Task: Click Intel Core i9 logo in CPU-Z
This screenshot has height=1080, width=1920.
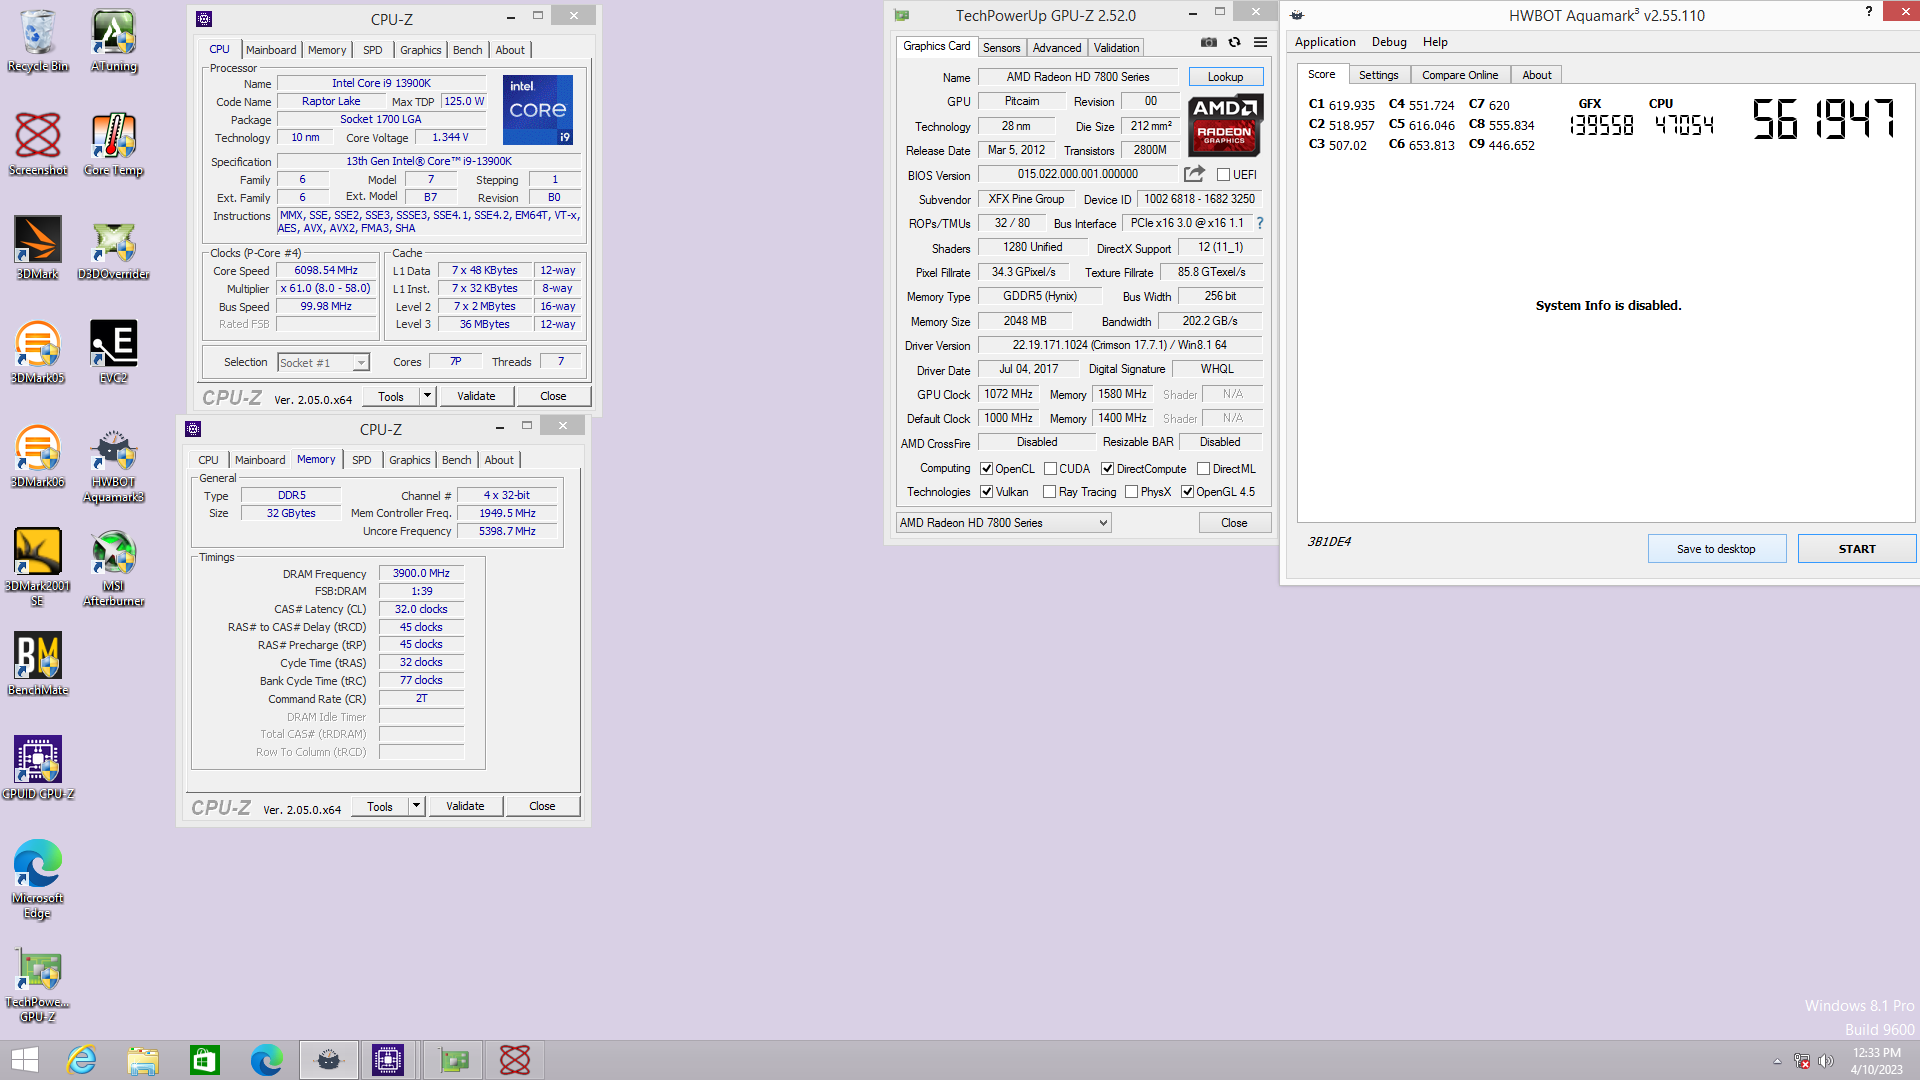Action: pyautogui.click(x=537, y=110)
